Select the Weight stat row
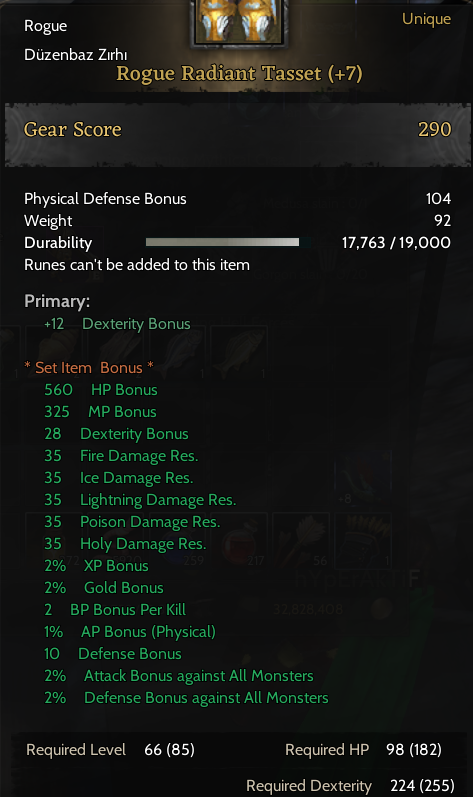Image resolution: width=473 pixels, height=797 pixels. (x=237, y=221)
